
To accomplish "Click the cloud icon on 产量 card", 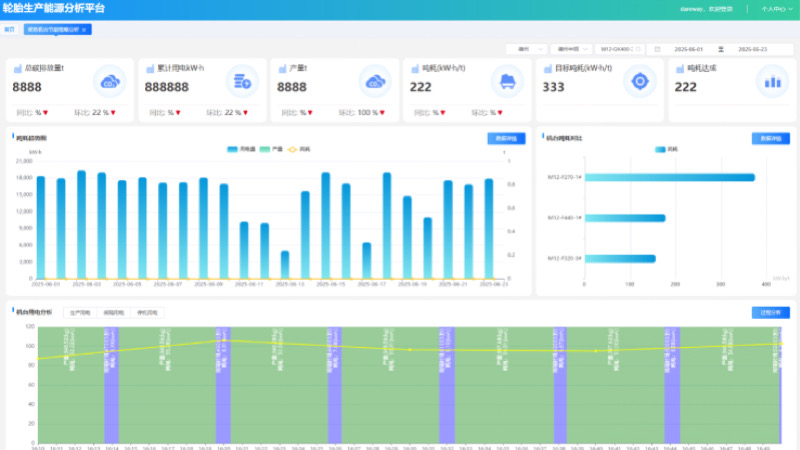I will pyautogui.click(x=374, y=81).
